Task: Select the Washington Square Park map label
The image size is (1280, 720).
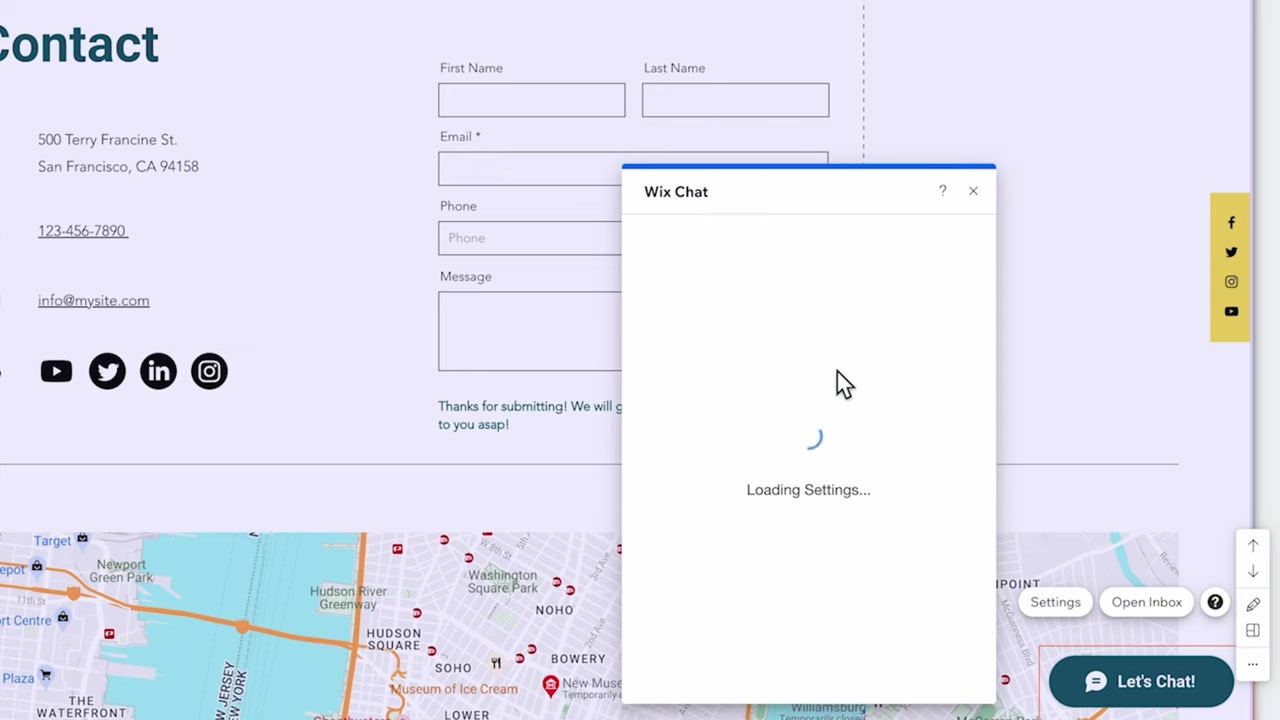Action: (502, 582)
